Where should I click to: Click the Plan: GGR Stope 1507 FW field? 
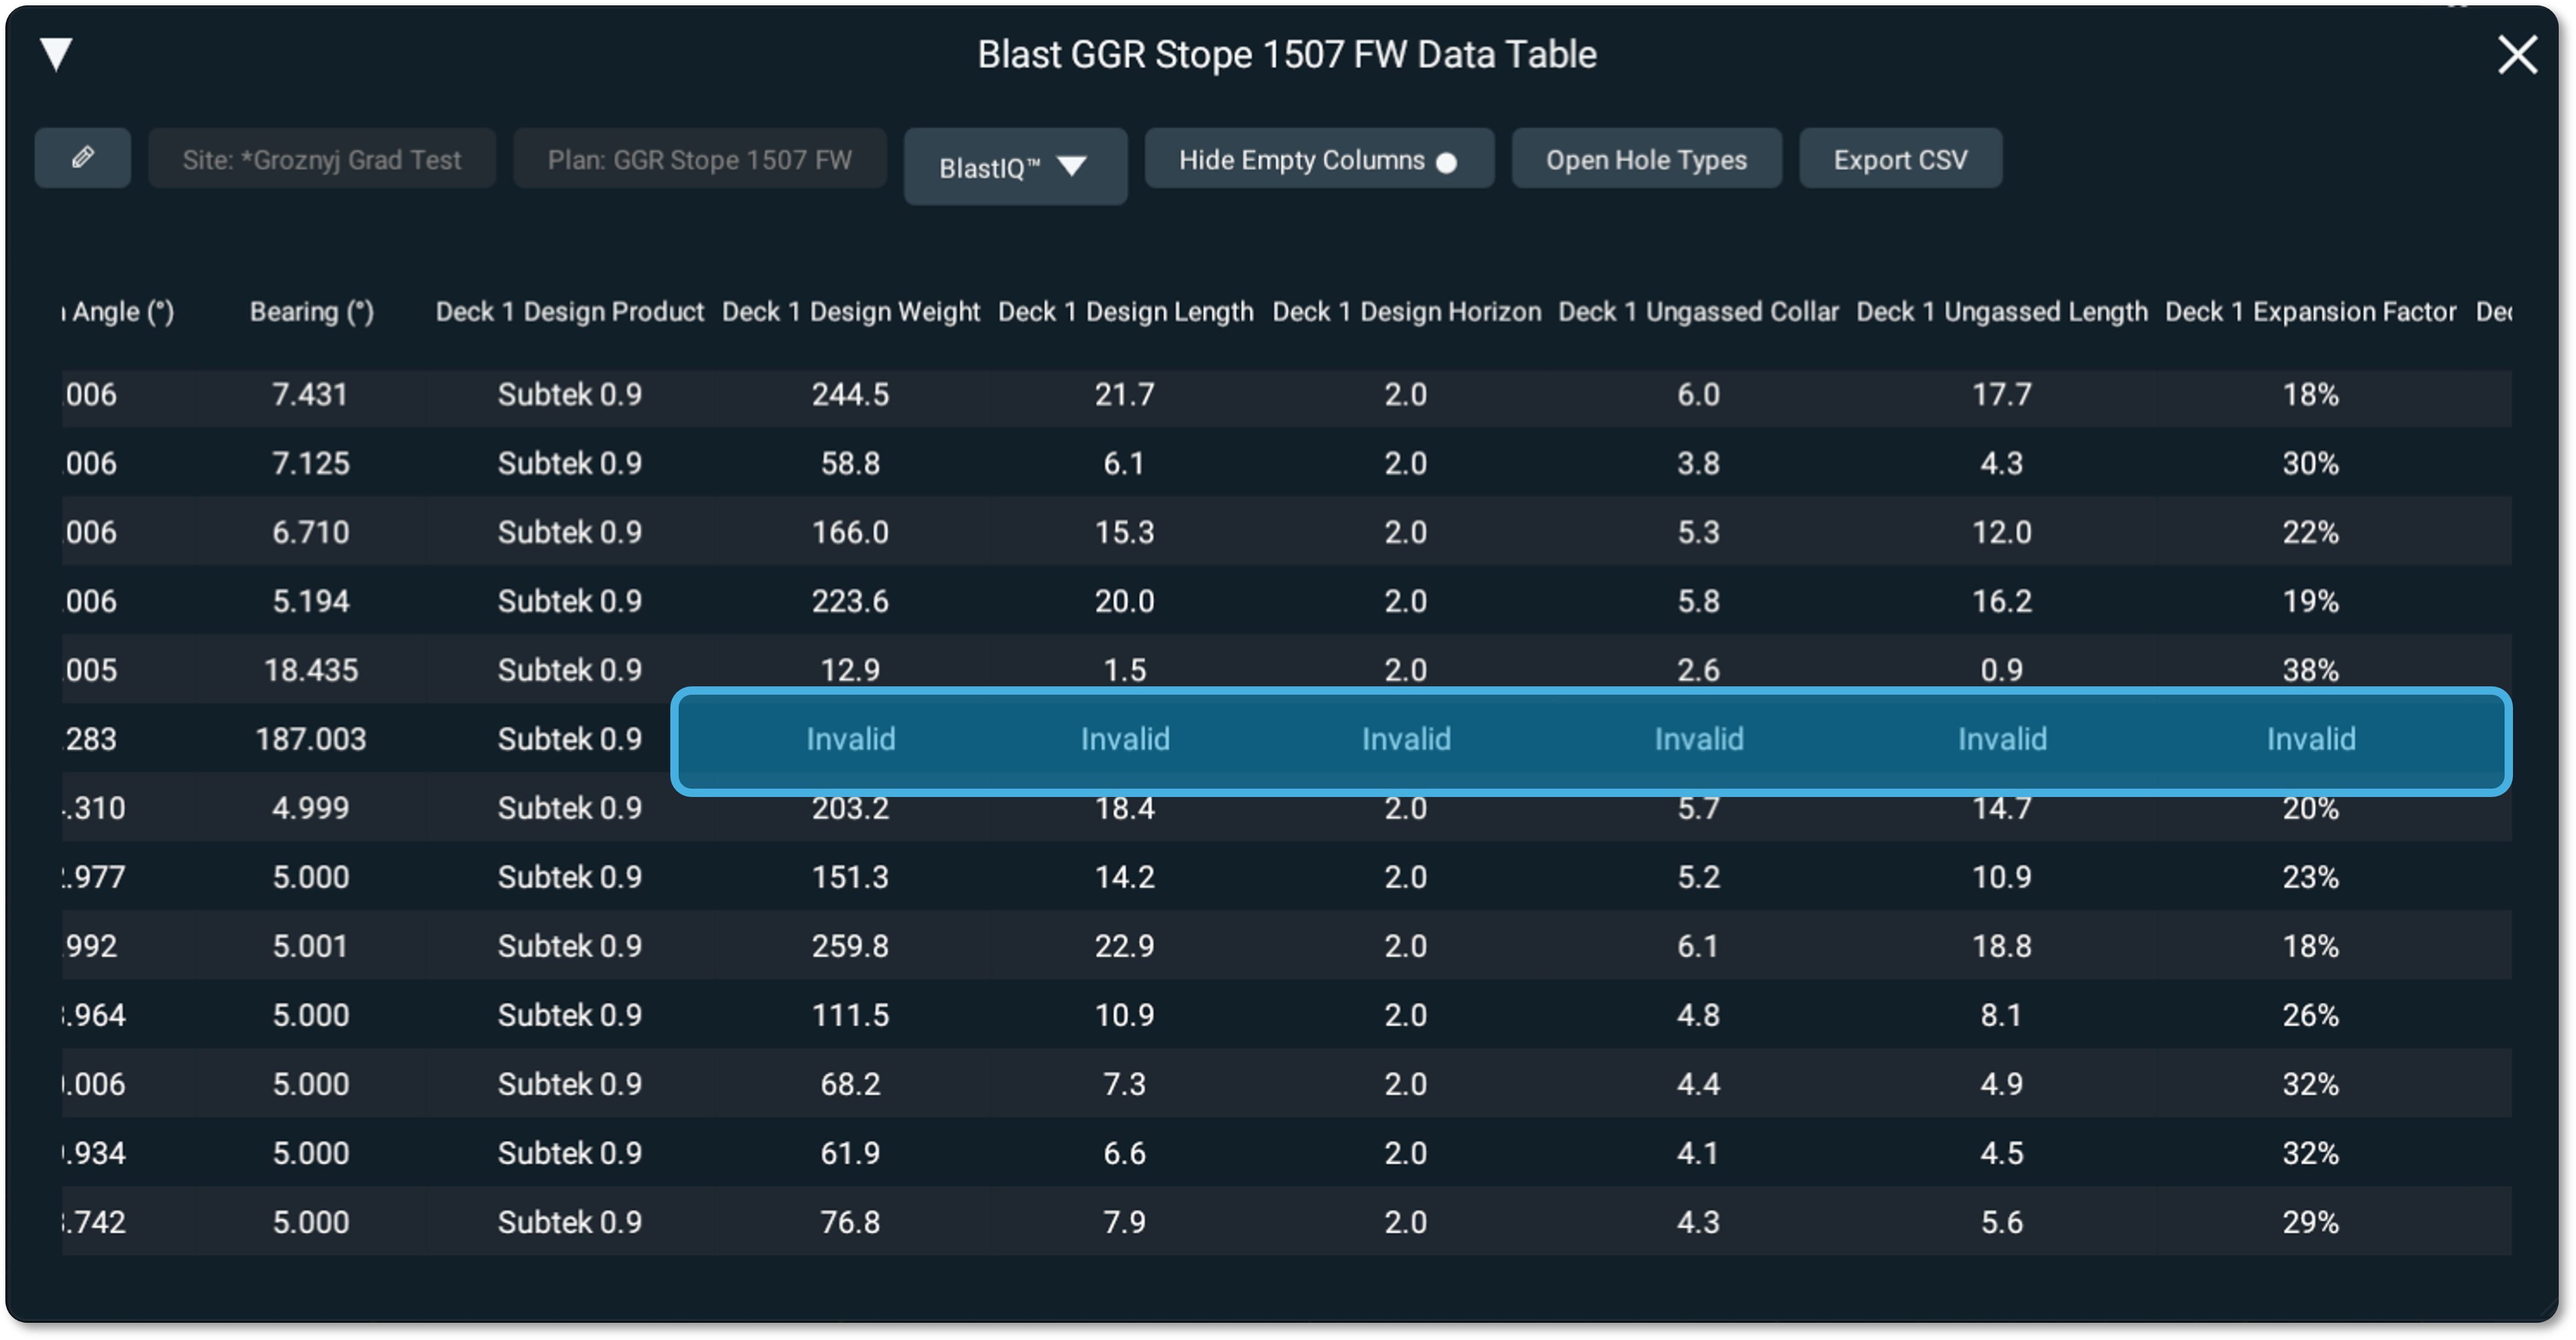click(700, 159)
